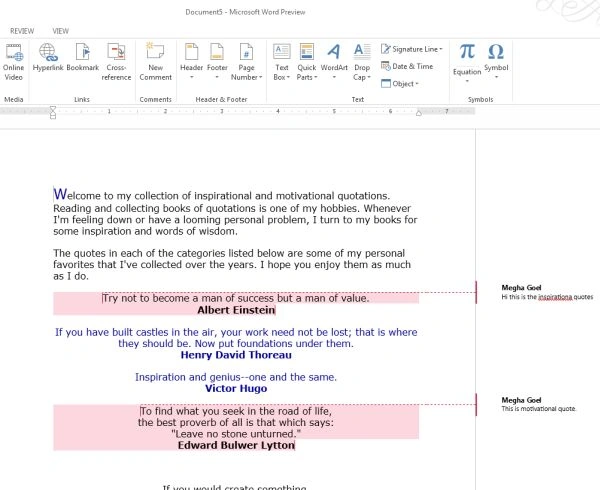
Task: Add a Bookmark
Action: click(x=83, y=58)
